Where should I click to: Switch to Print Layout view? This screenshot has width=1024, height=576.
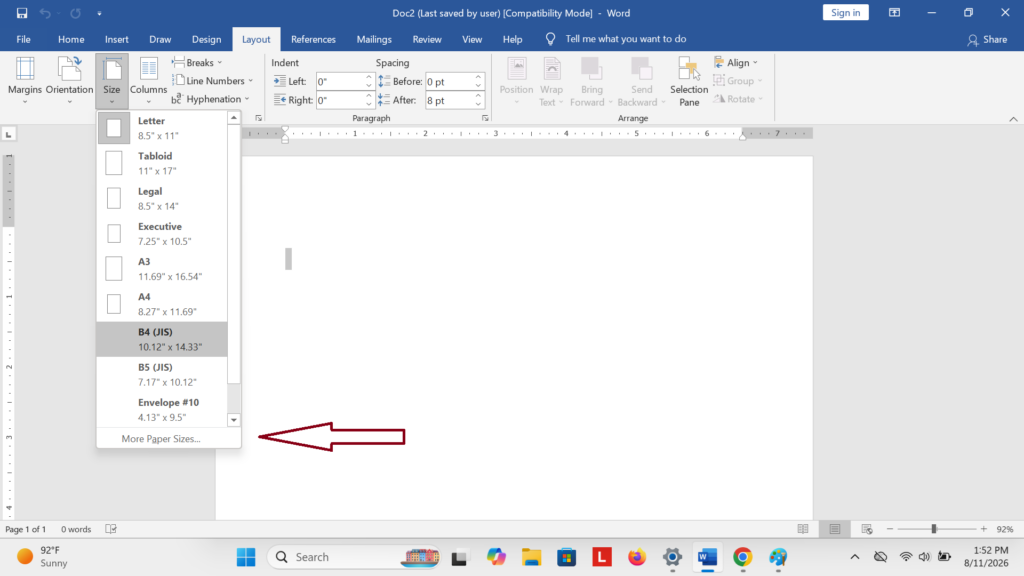[835, 529]
